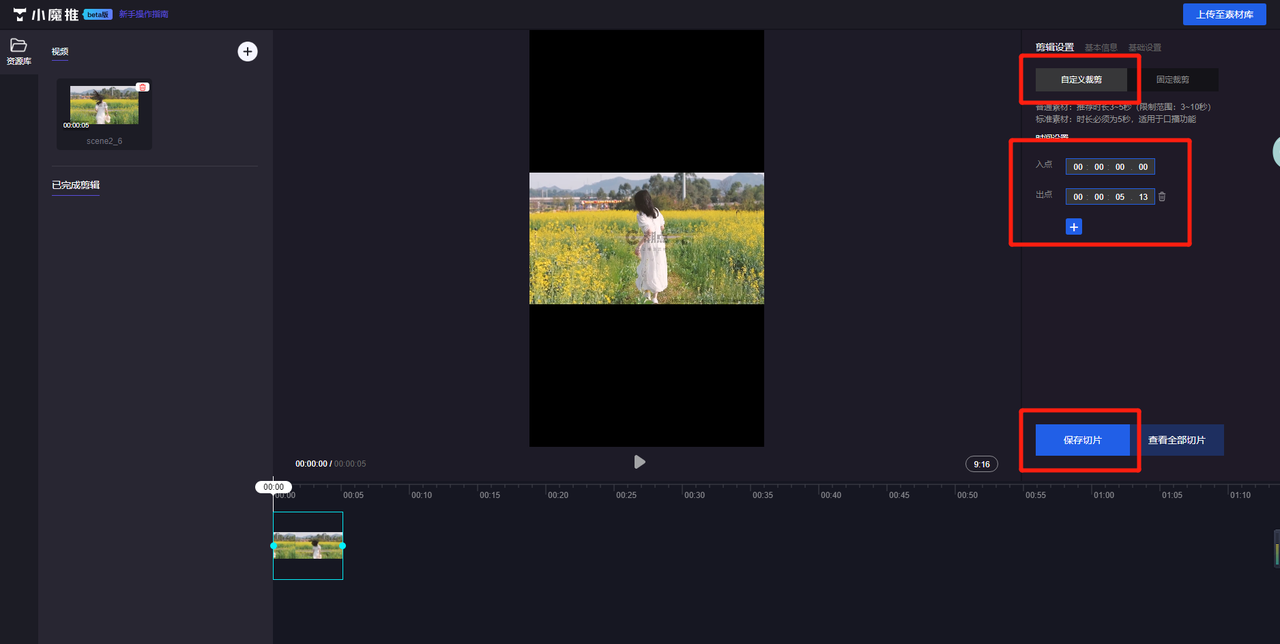The image size is (1280, 644).
Task: Delete scene2_6 using the red trash icon
Action: click(143, 87)
